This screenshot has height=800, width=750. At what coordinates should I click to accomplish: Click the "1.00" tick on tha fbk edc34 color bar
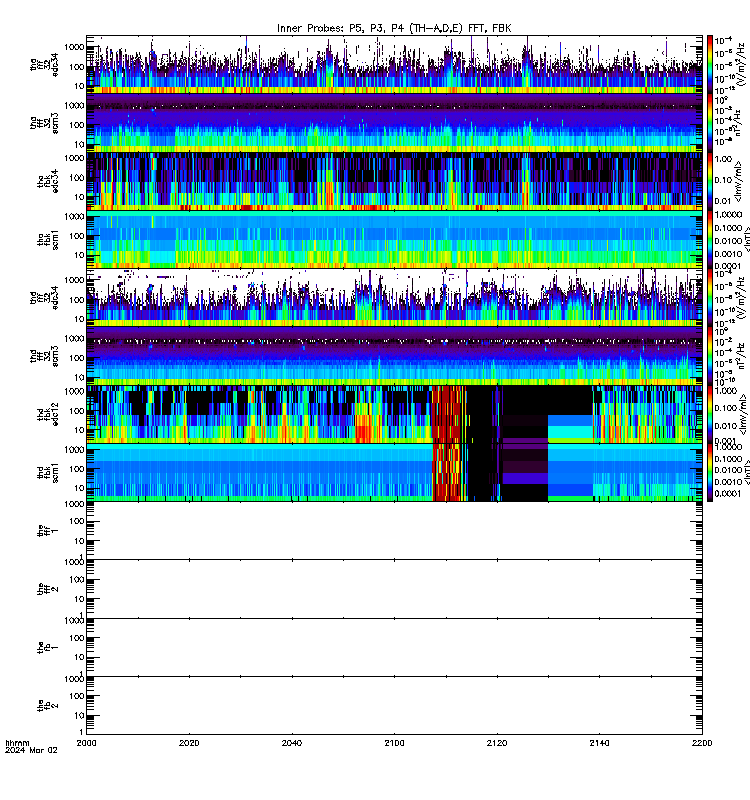pos(723,159)
